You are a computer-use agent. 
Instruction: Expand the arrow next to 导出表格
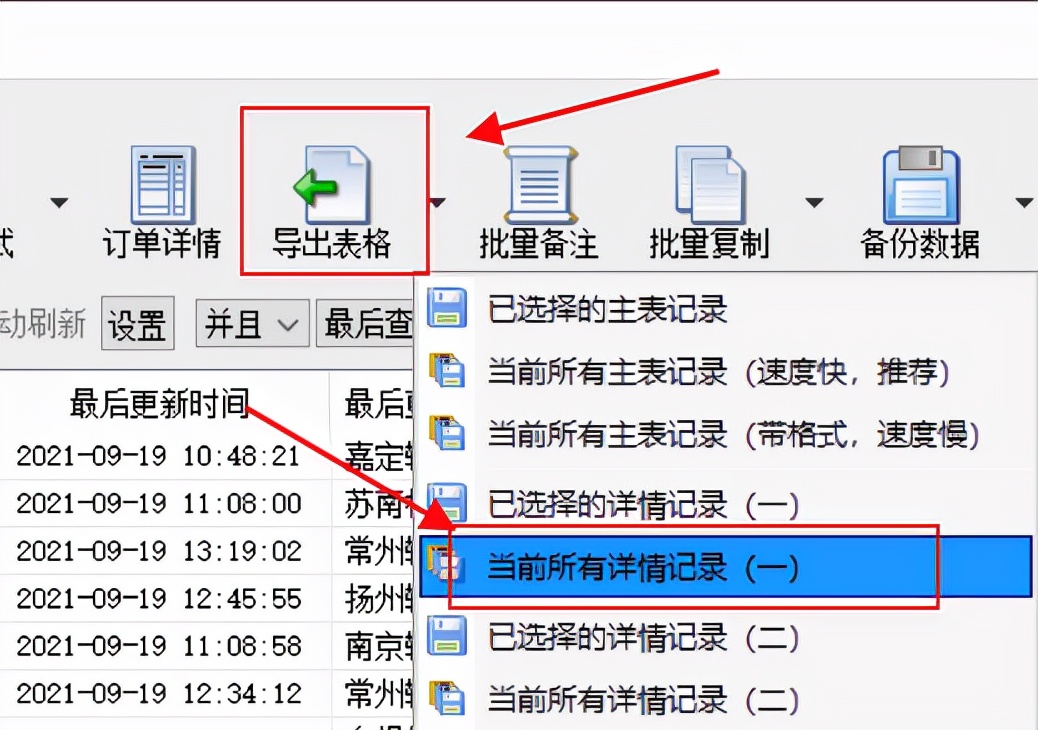pyautogui.click(x=438, y=202)
